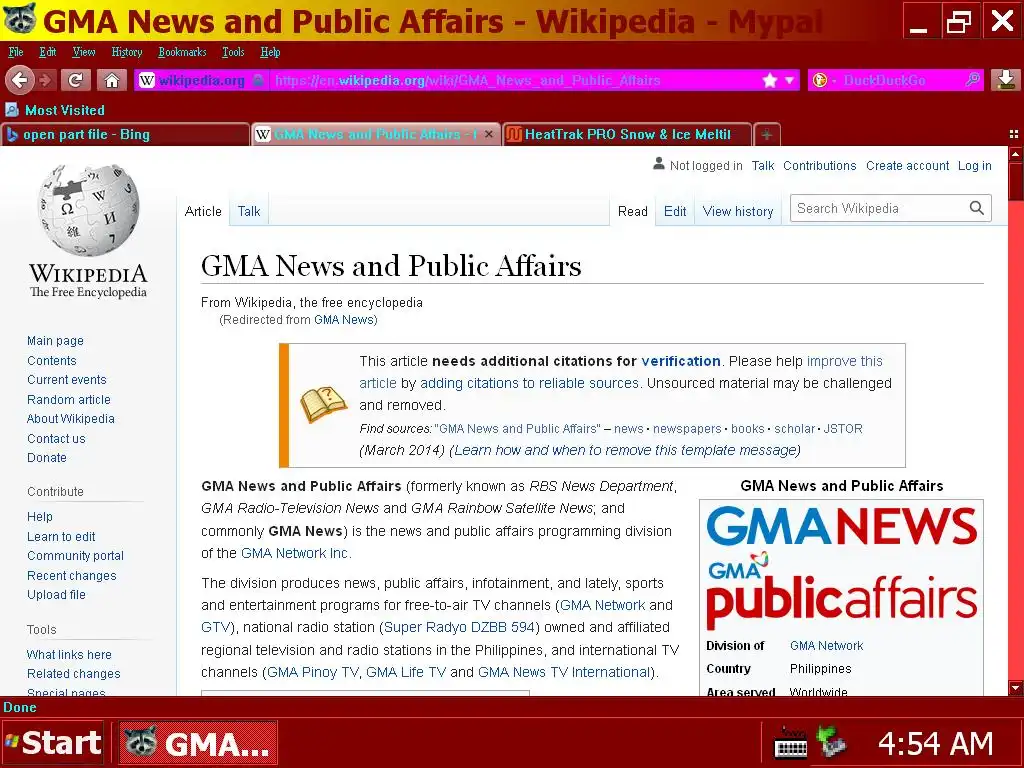Viewport: 1024px width, 768px height.
Task: Open the Super Radyo DZBB 594 link
Action: pos(459,627)
